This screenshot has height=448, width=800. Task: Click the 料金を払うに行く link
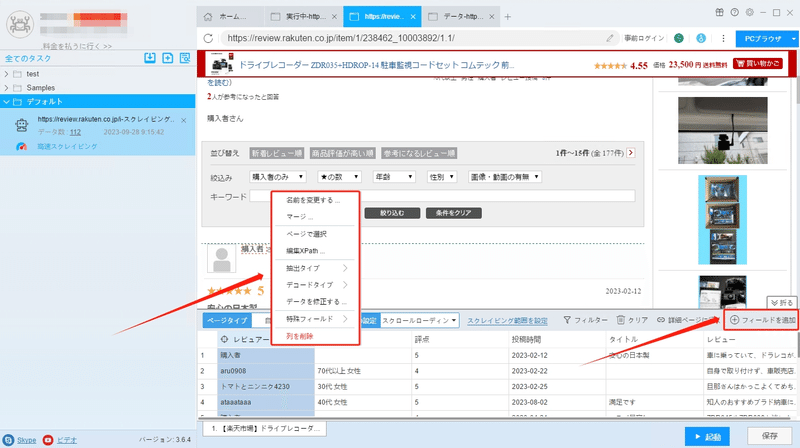(x=77, y=46)
